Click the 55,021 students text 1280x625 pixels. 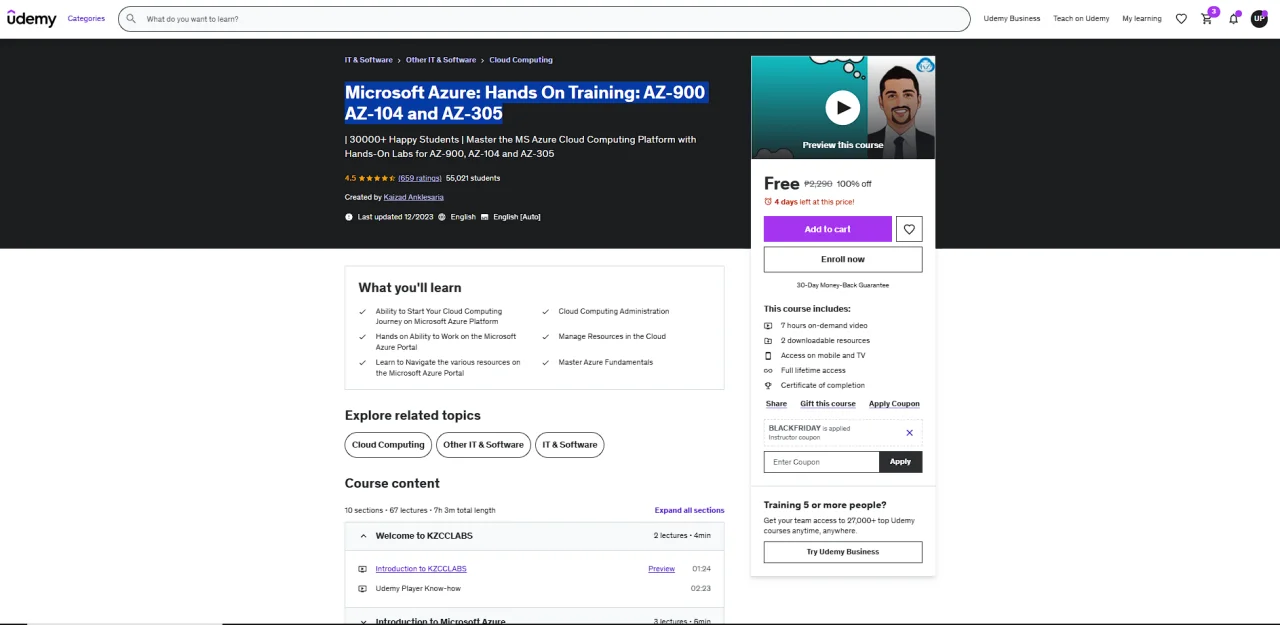(473, 178)
